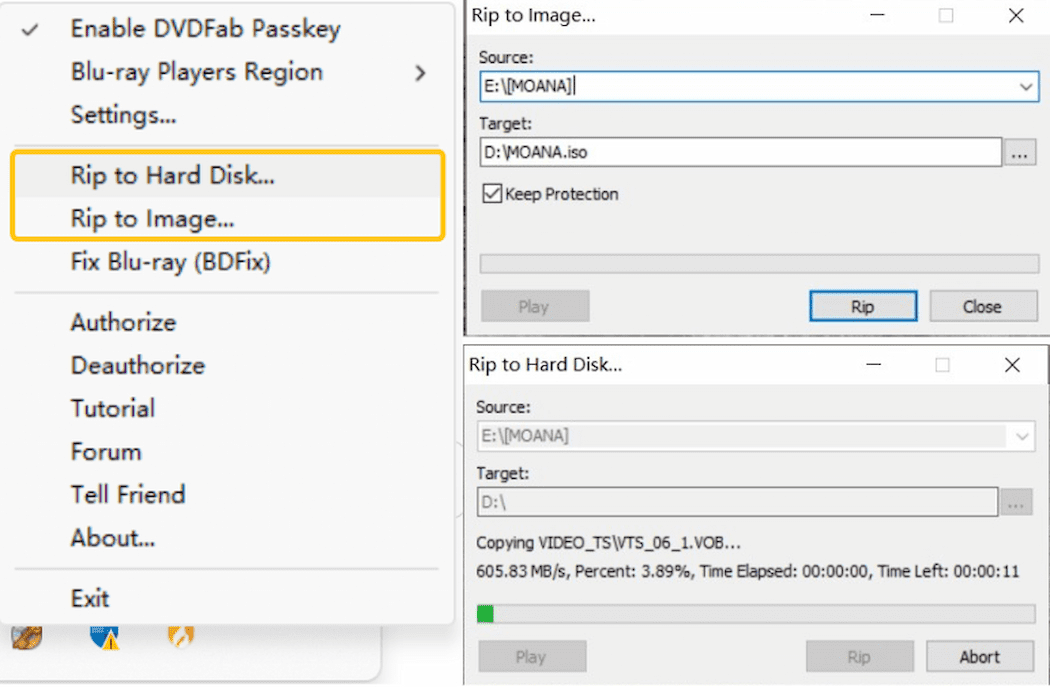Click the Rip button in Rip to Image
The image size is (1050, 687).
(x=862, y=305)
